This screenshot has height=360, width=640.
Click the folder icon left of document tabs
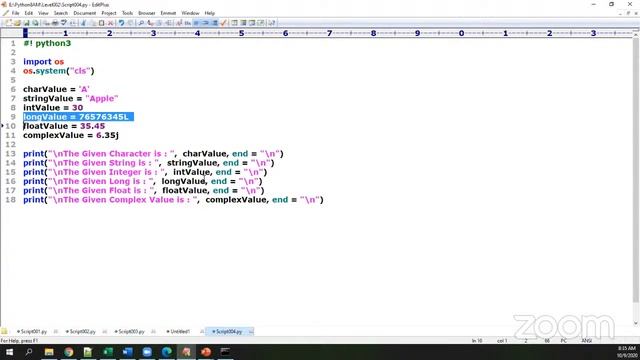(4, 331)
